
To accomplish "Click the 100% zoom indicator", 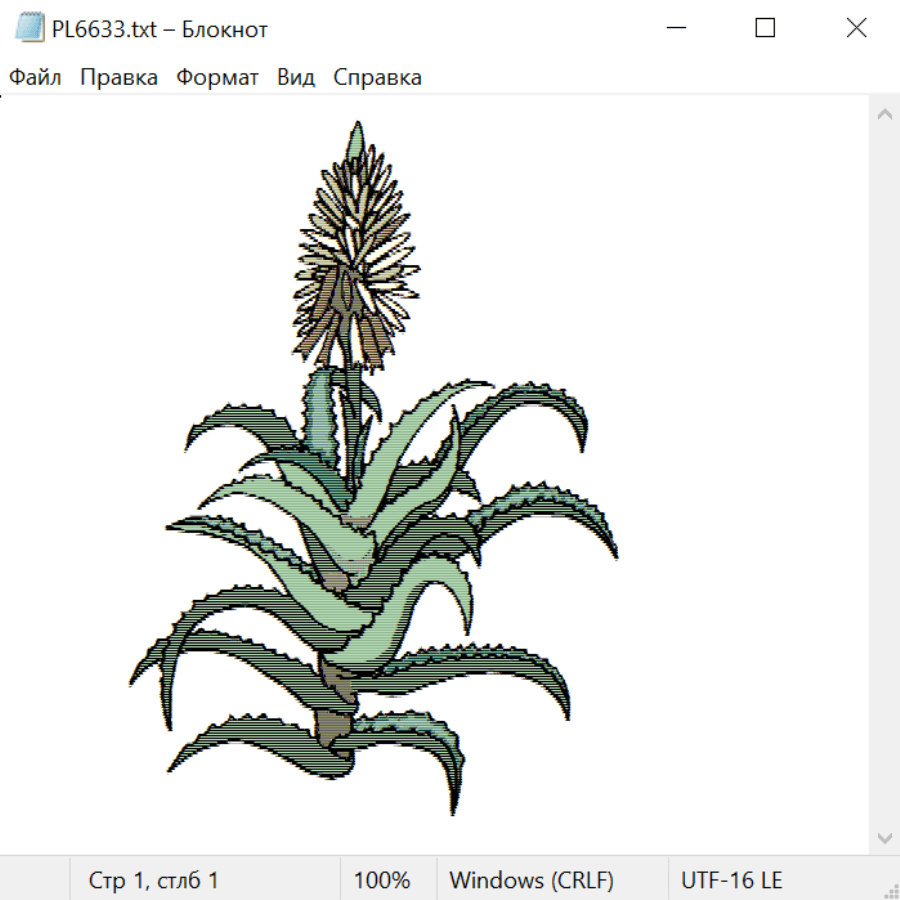I will pos(382,880).
